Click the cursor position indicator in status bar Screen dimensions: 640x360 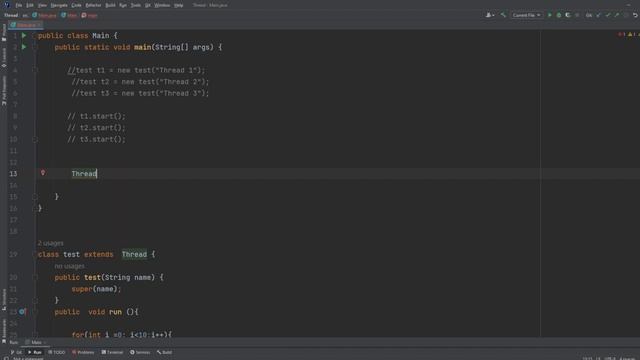(x=588, y=358)
